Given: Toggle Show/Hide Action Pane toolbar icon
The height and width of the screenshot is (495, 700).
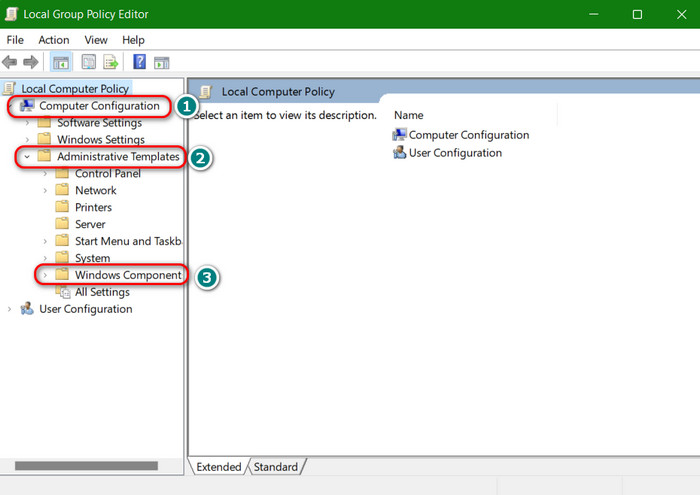Looking at the screenshot, I should coord(161,63).
